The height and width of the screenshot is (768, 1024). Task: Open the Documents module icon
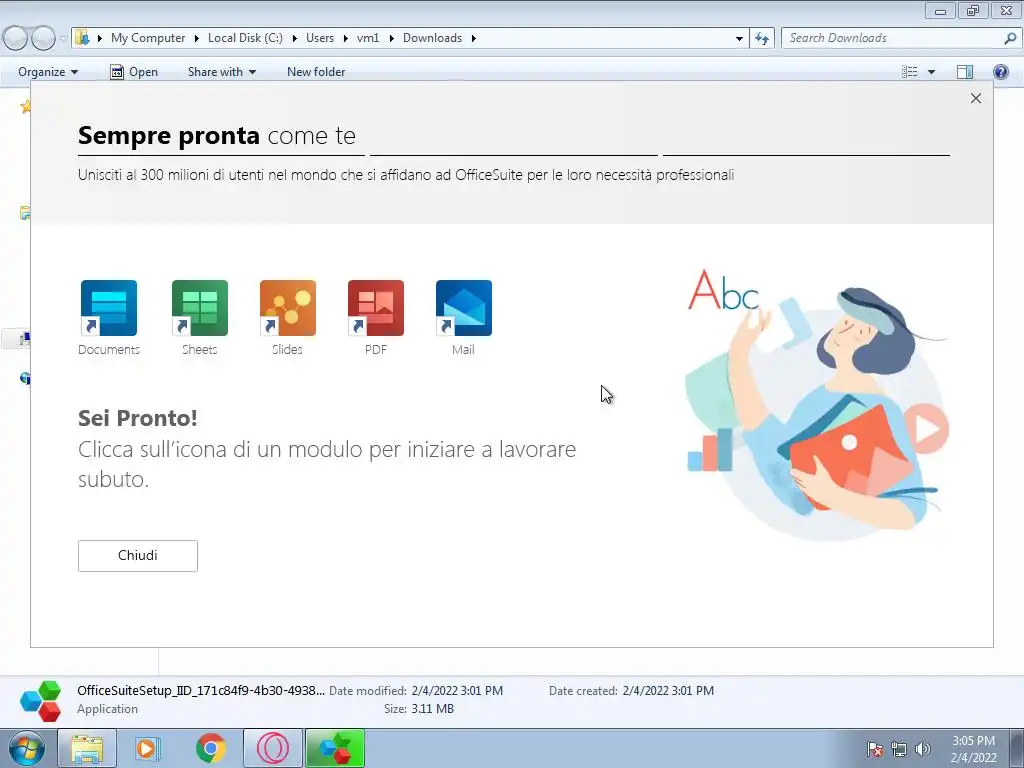[108, 308]
